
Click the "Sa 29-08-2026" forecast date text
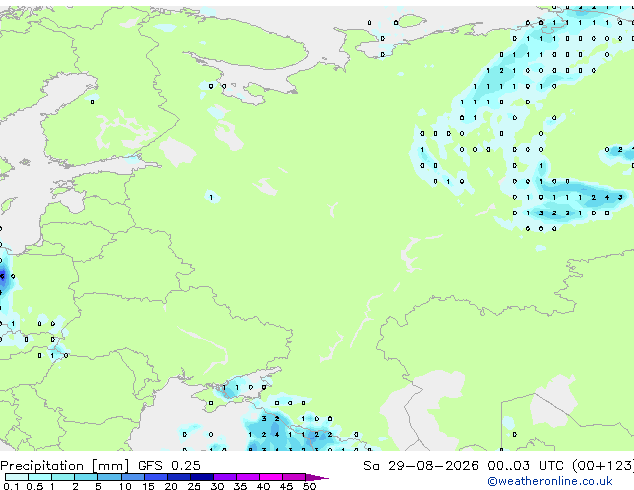click(421, 466)
